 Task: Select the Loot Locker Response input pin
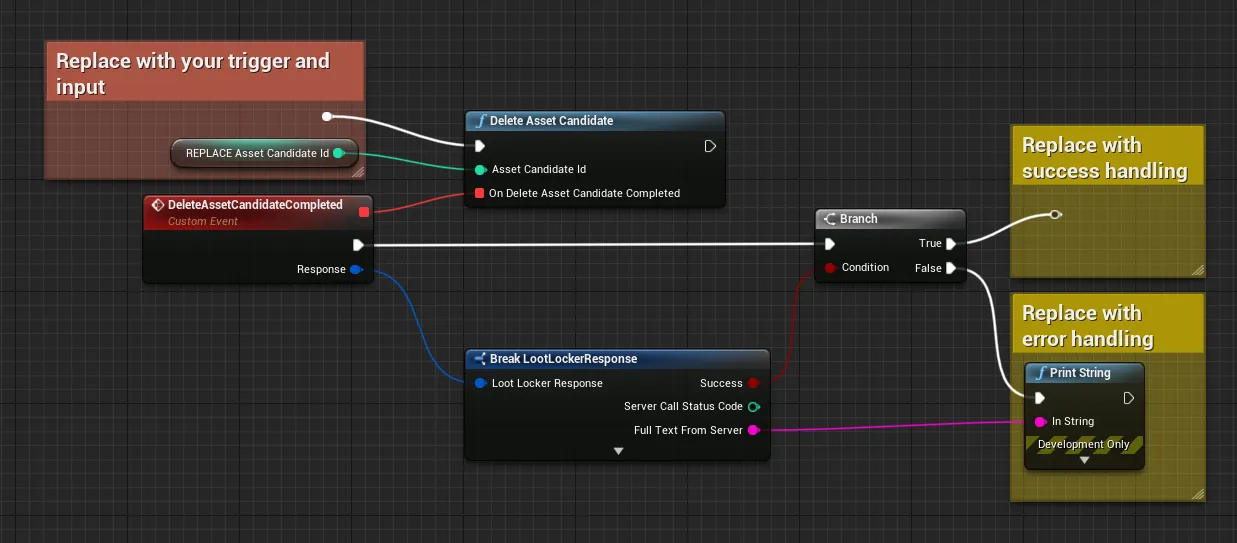tap(480, 383)
